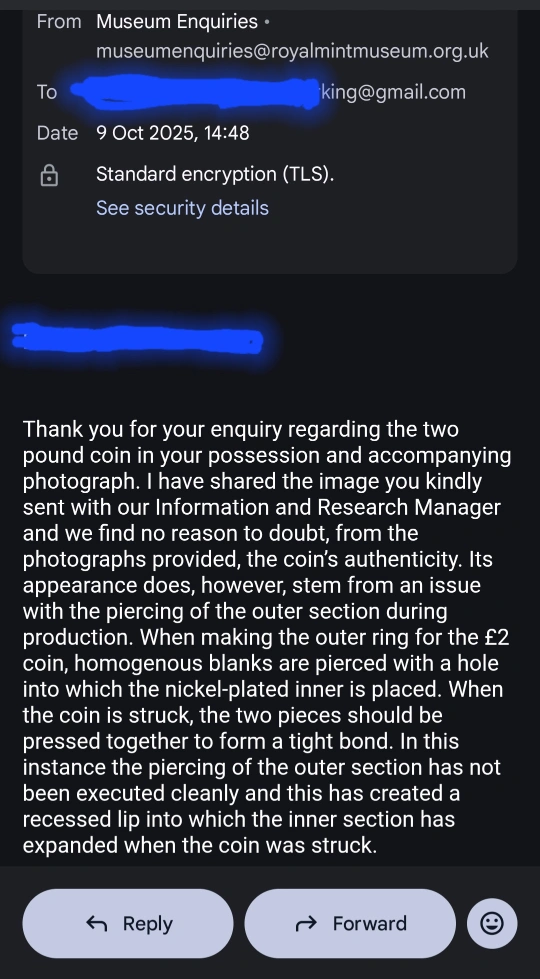
Task: Open See security details link
Action: 182,208
